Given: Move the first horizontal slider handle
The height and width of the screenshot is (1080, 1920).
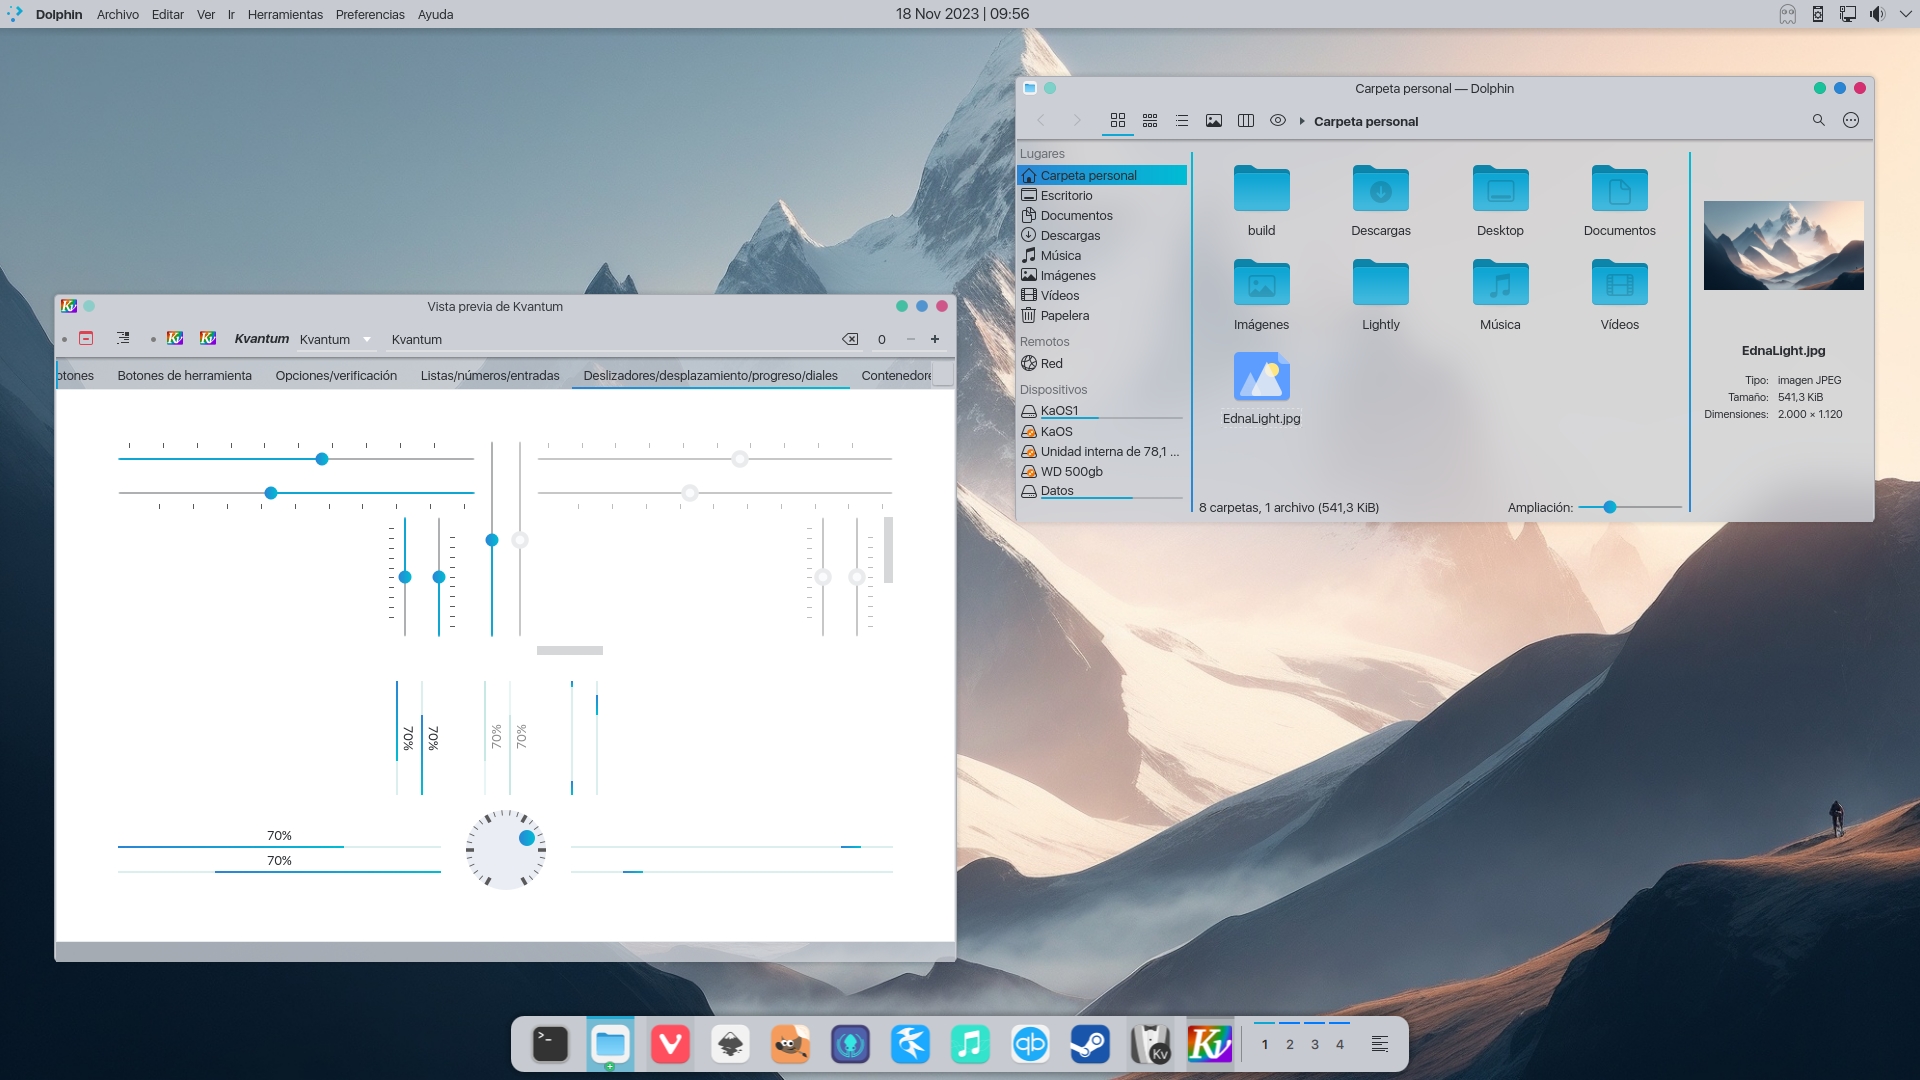Looking at the screenshot, I should click(322, 459).
